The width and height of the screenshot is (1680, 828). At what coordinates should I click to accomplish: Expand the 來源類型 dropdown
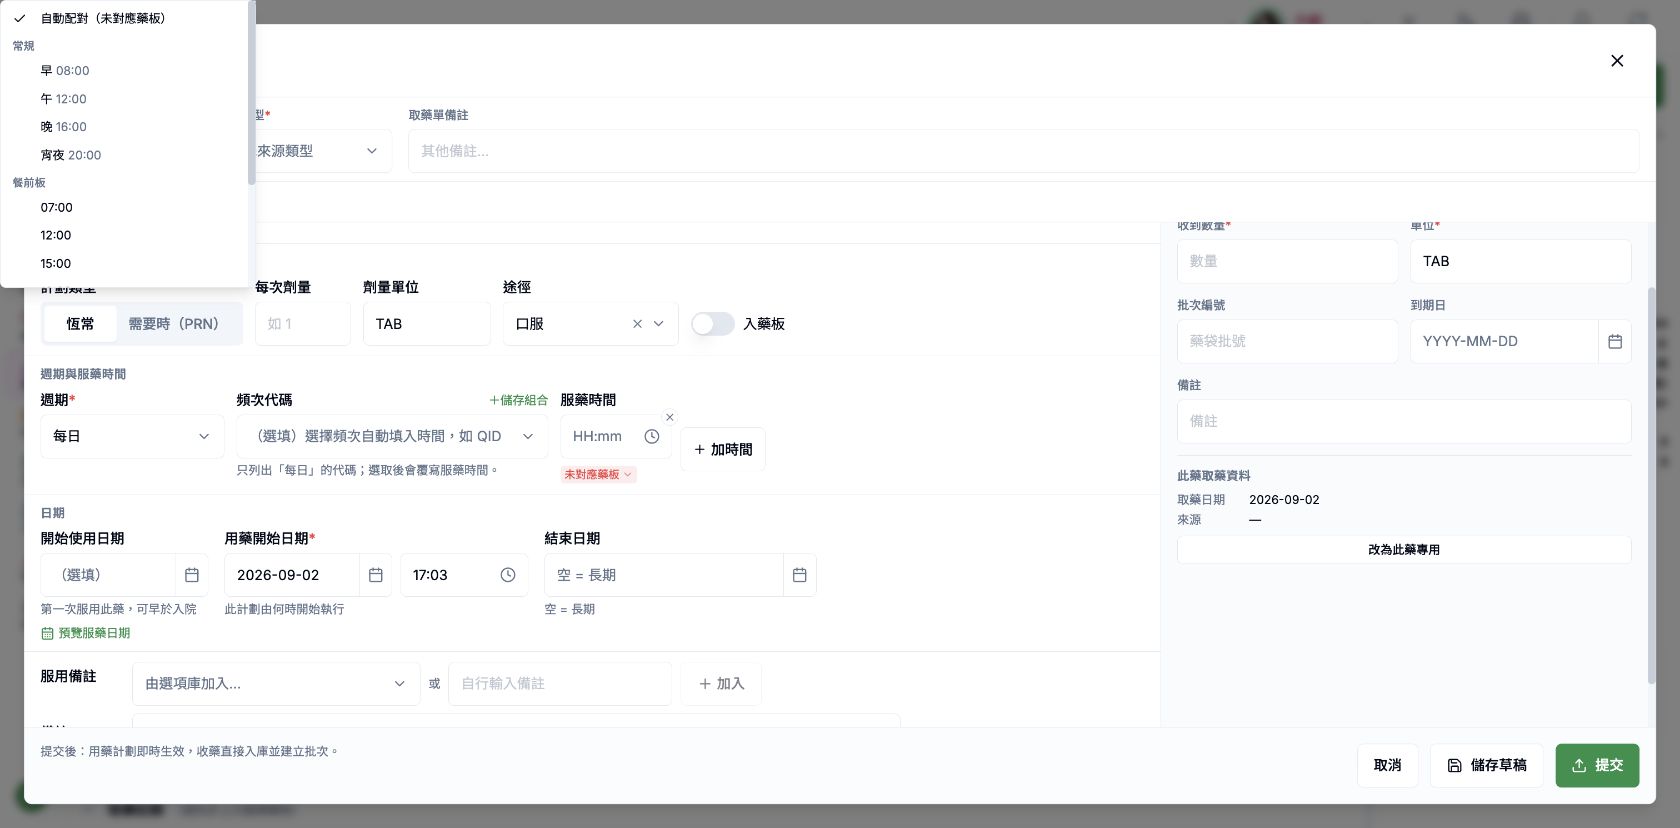coord(319,151)
